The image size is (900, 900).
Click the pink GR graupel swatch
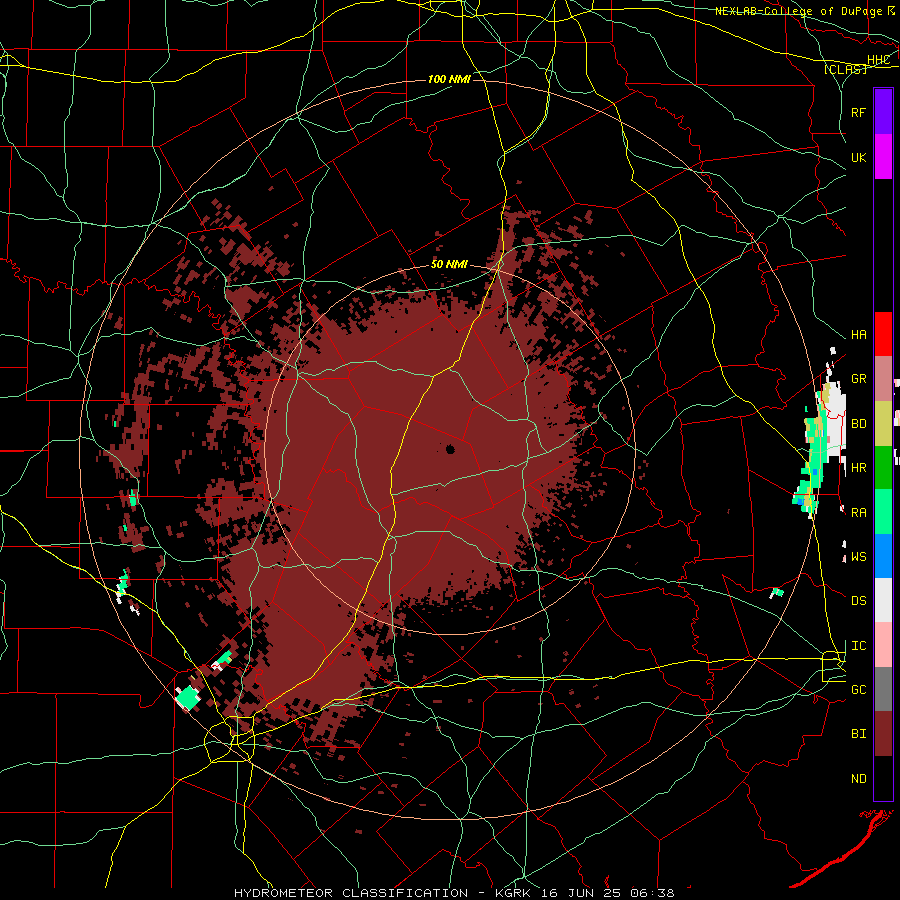coord(883,379)
